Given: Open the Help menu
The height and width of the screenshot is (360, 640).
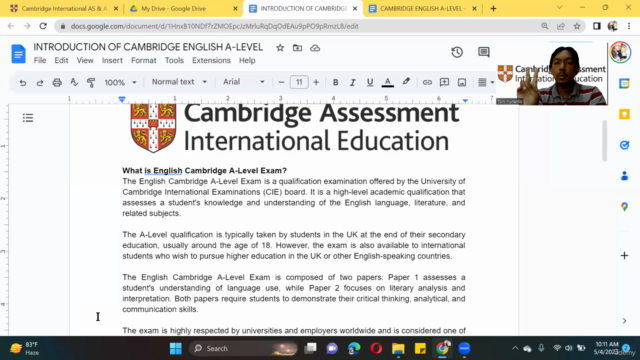Looking at the screenshot, I should coord(247,60).
